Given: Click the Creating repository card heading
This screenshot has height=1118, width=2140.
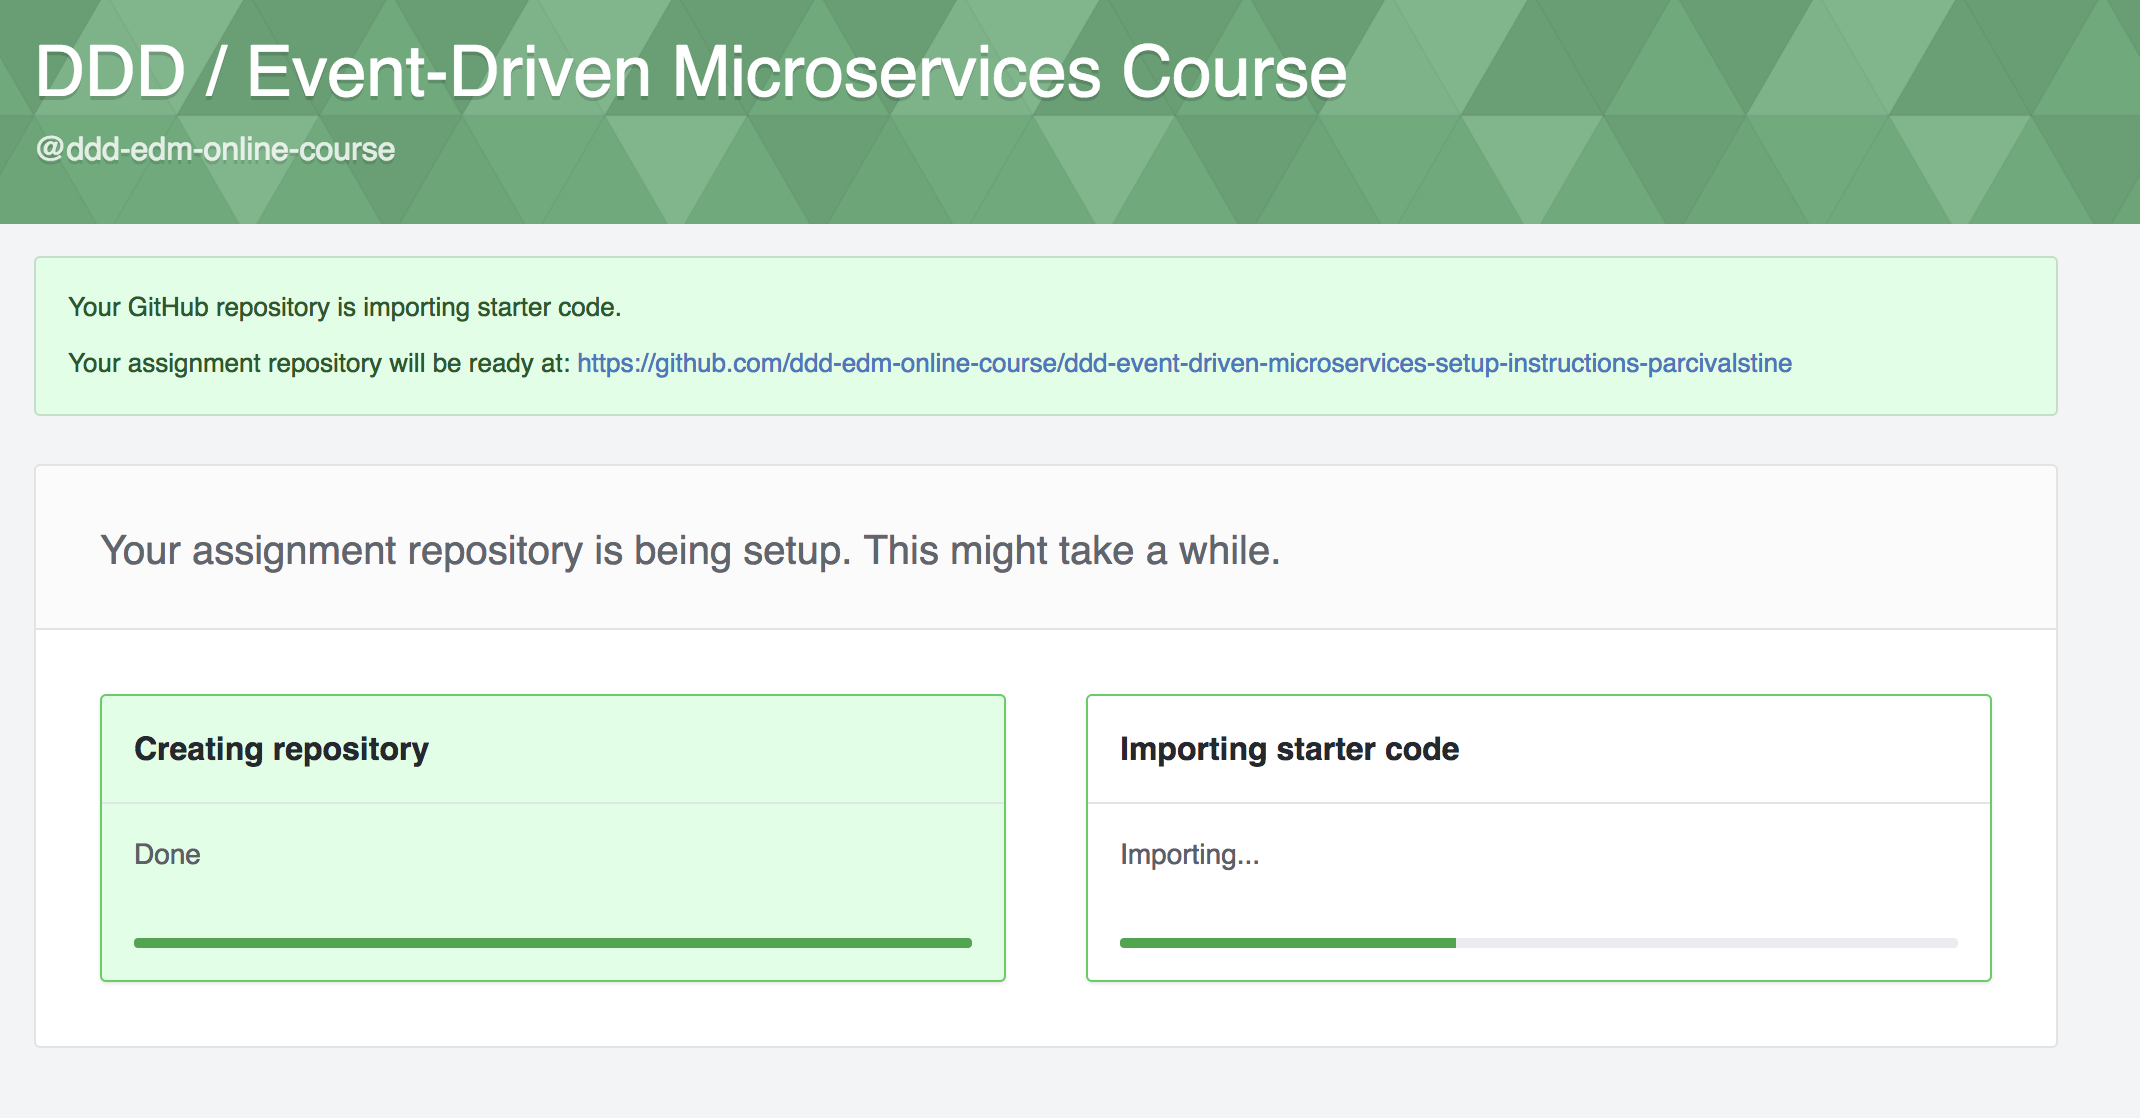Looking at the screenshot, I should point(281,749).
